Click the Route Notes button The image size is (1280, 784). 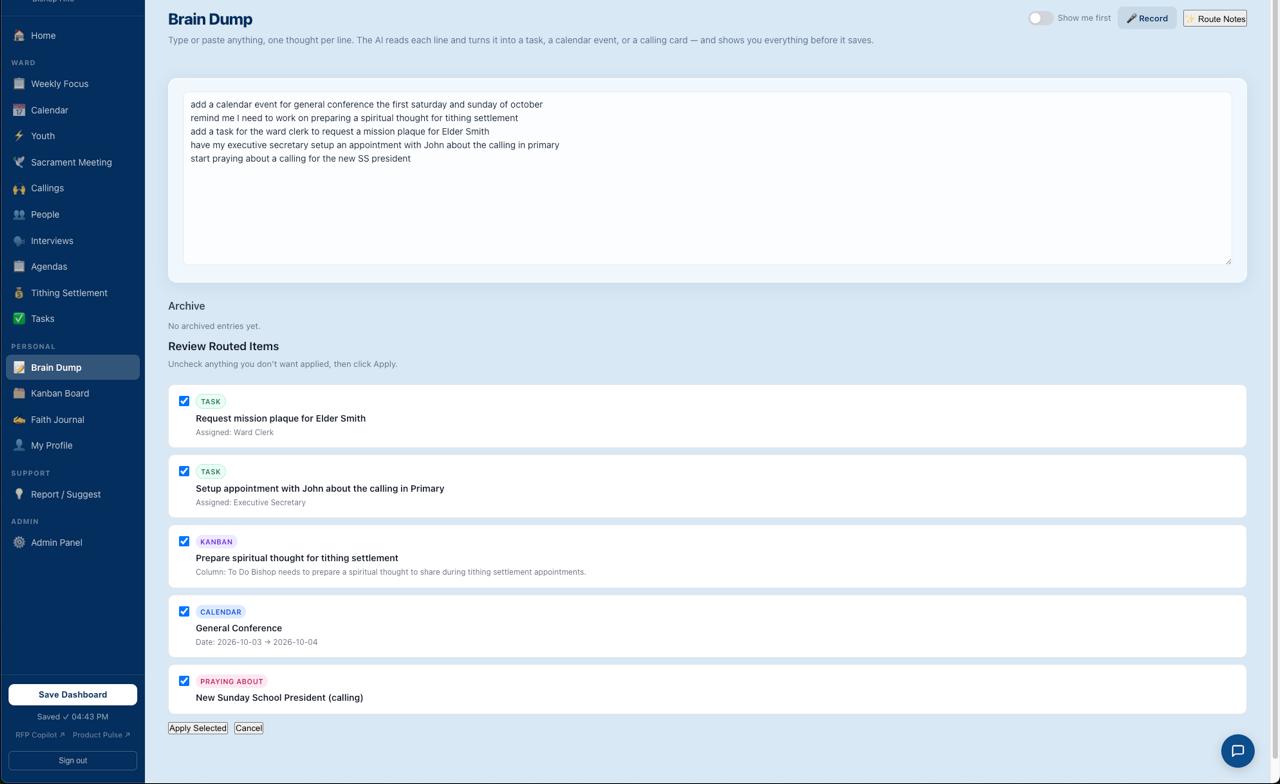pyautogui.click(x=1215, y=18)
